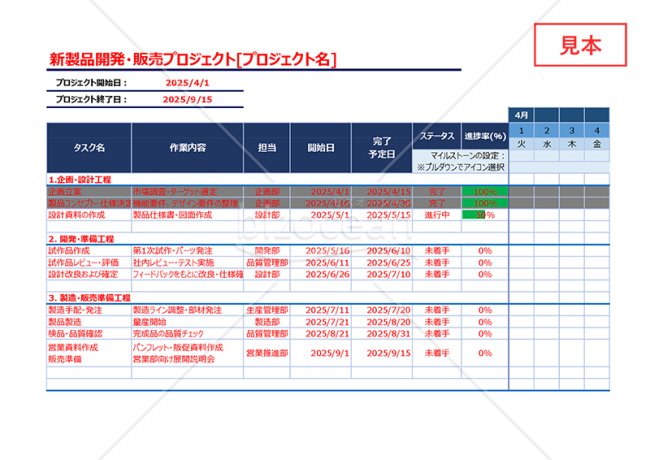Click the 市場調査・ターゲット選定 work content cell
The width and height of the screenshot is (650, 460).
click(x=187, y=191)
